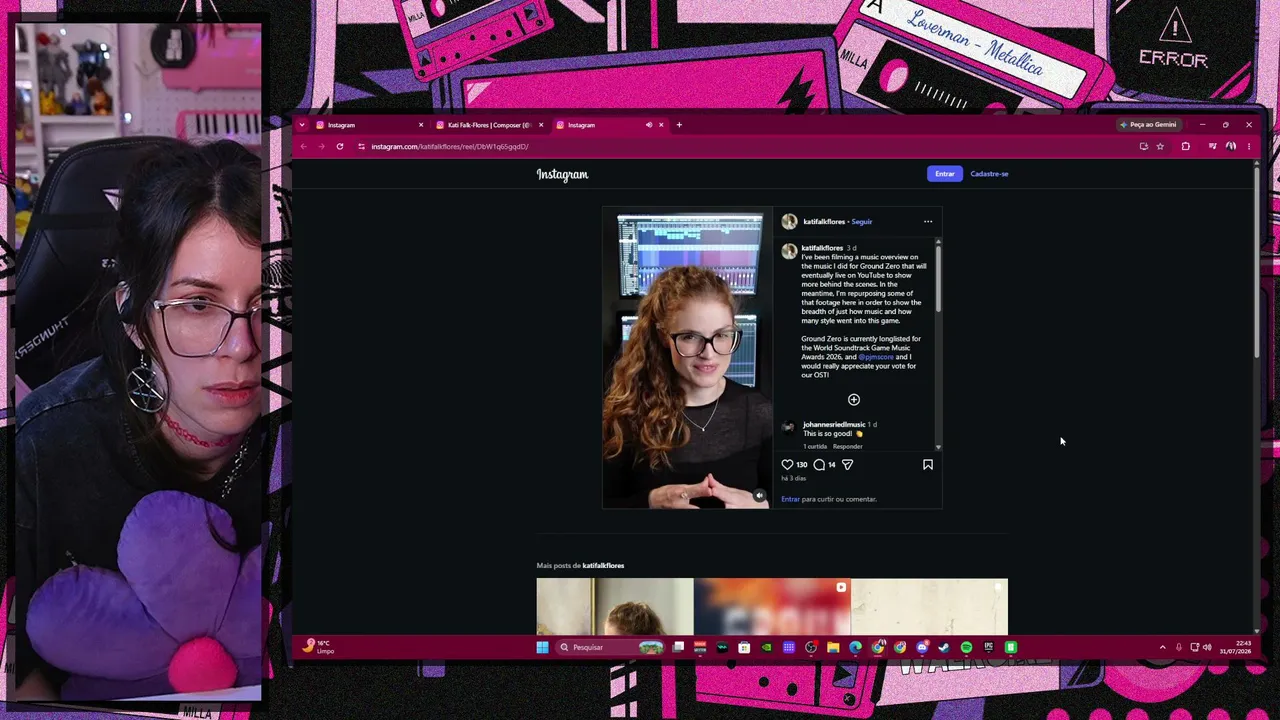
Task: Open Discord from the taskbar
Action: [x=922, y=647]
